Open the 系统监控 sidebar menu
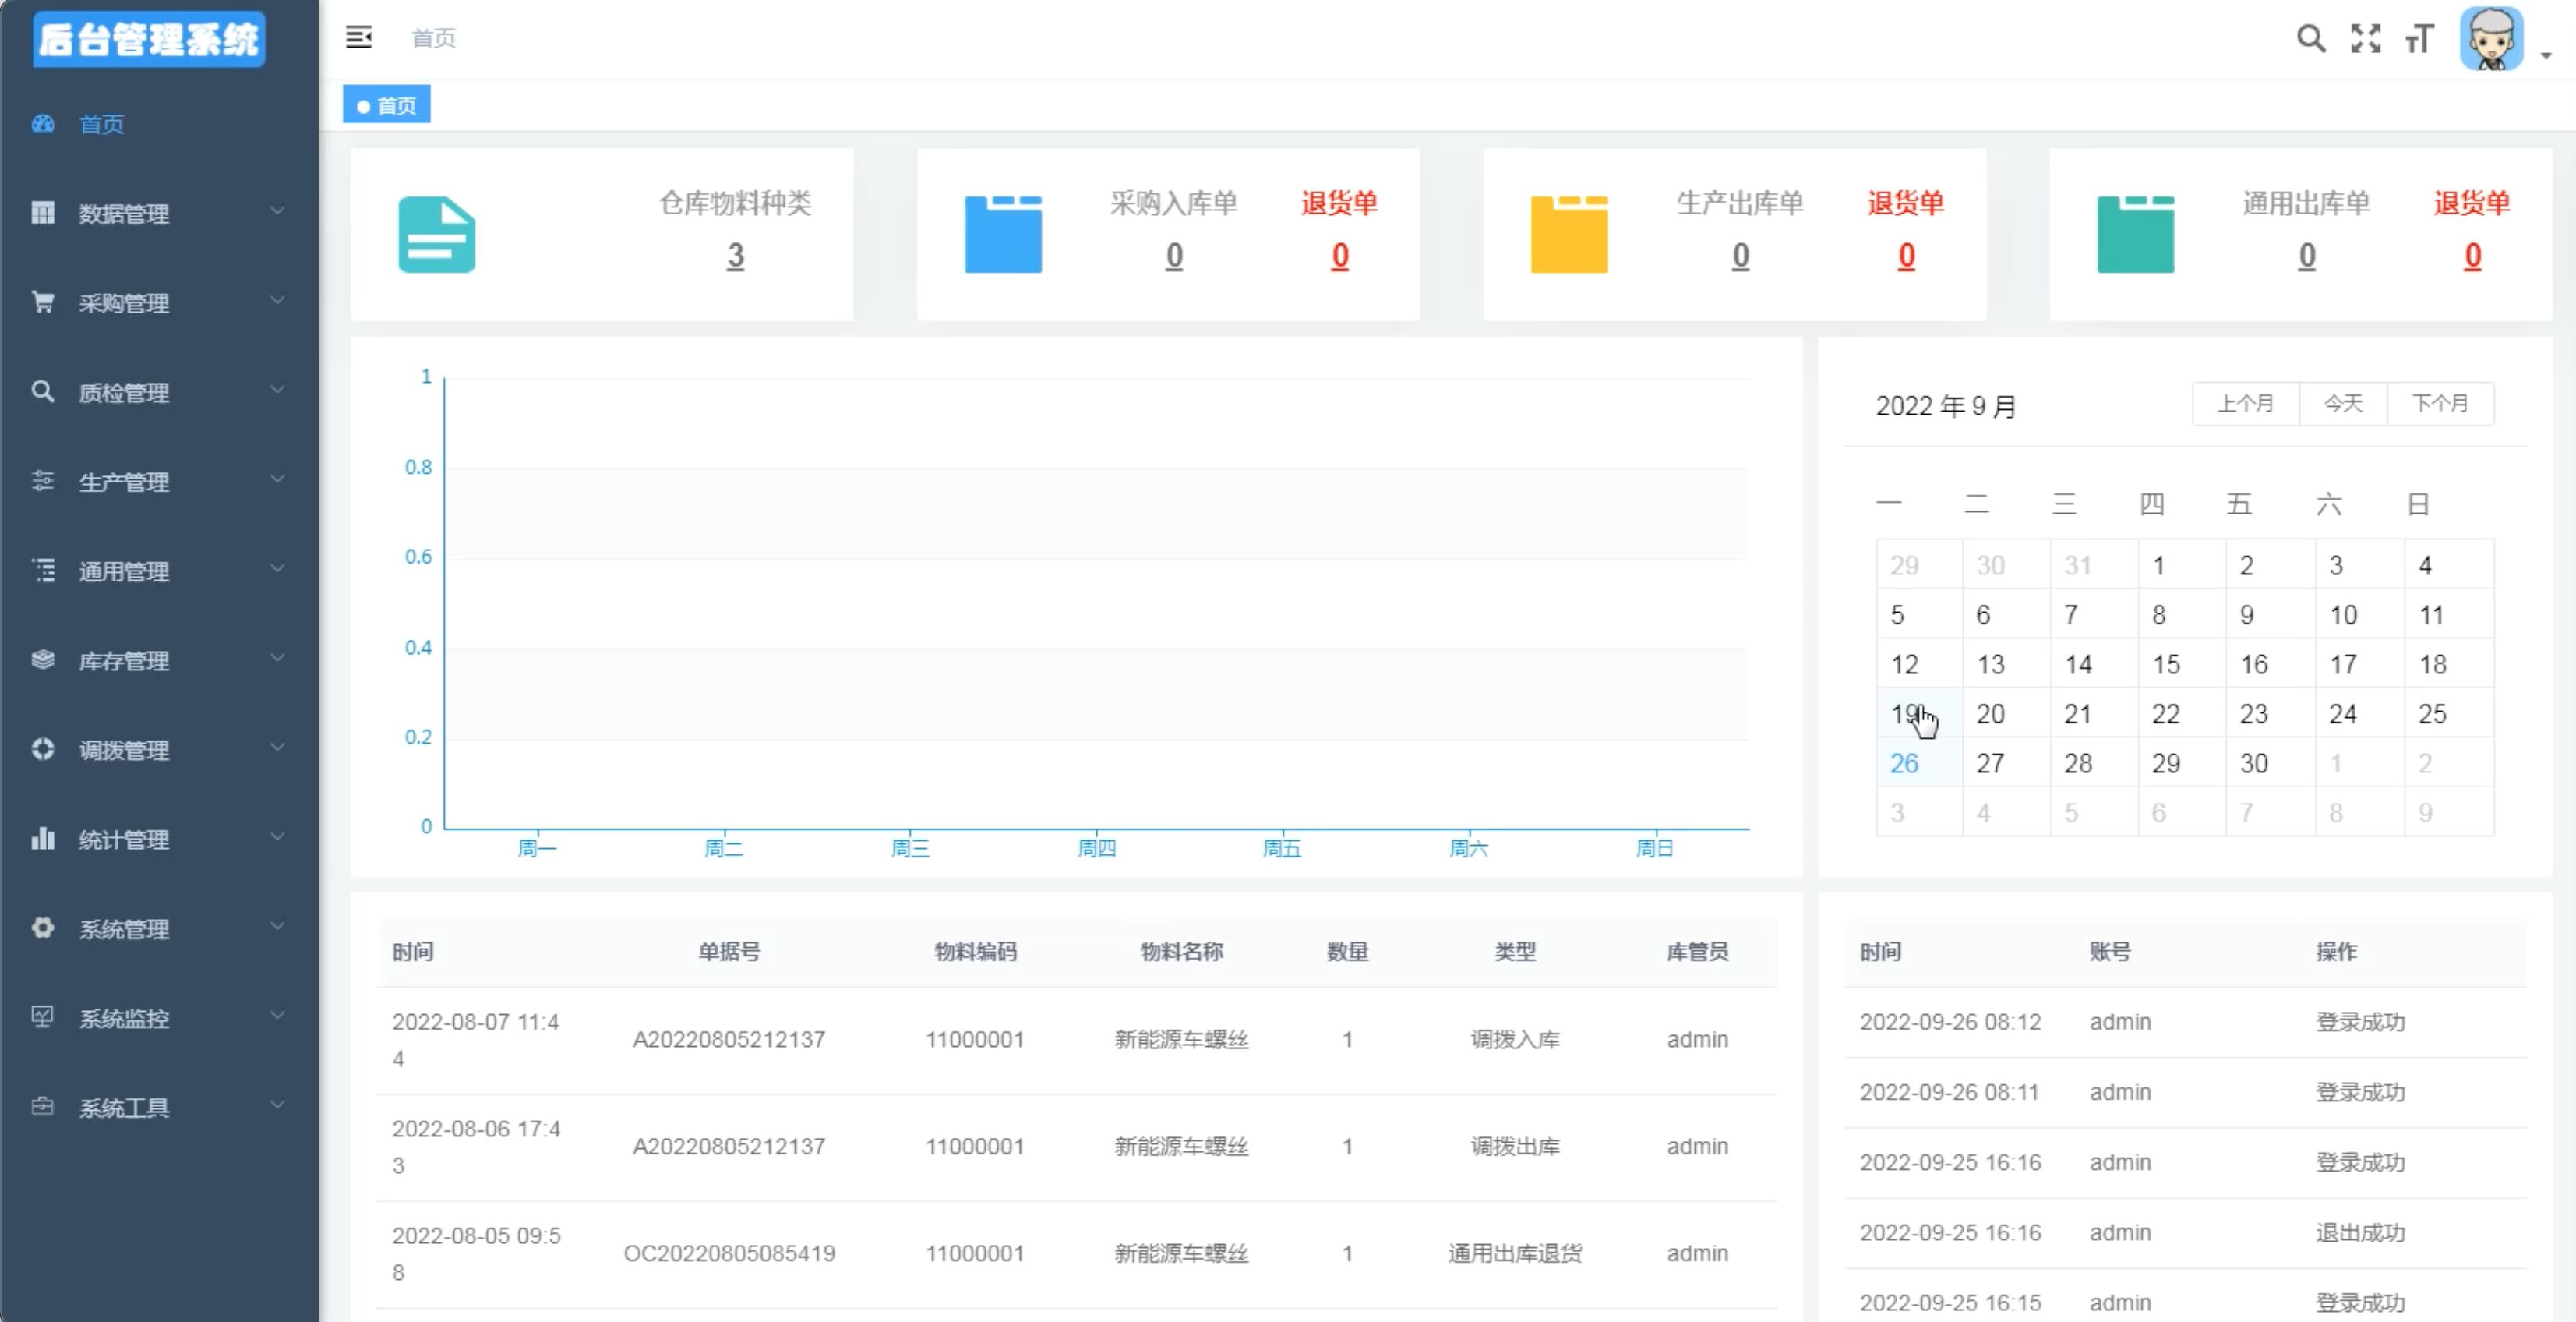The image size is (2576, 1322). (x=159, y=1018)
